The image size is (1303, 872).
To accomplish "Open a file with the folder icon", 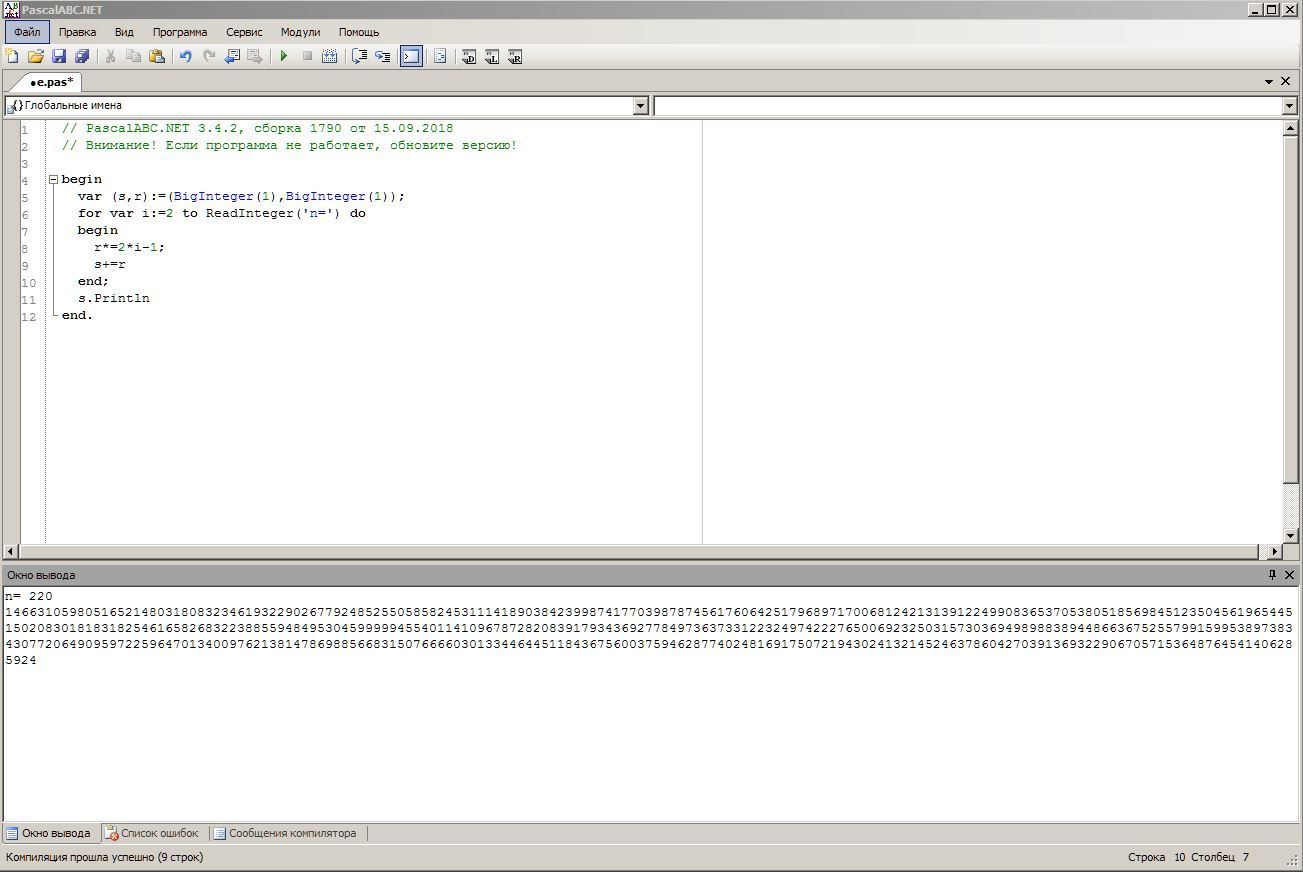I will click(x=35, y=57).
